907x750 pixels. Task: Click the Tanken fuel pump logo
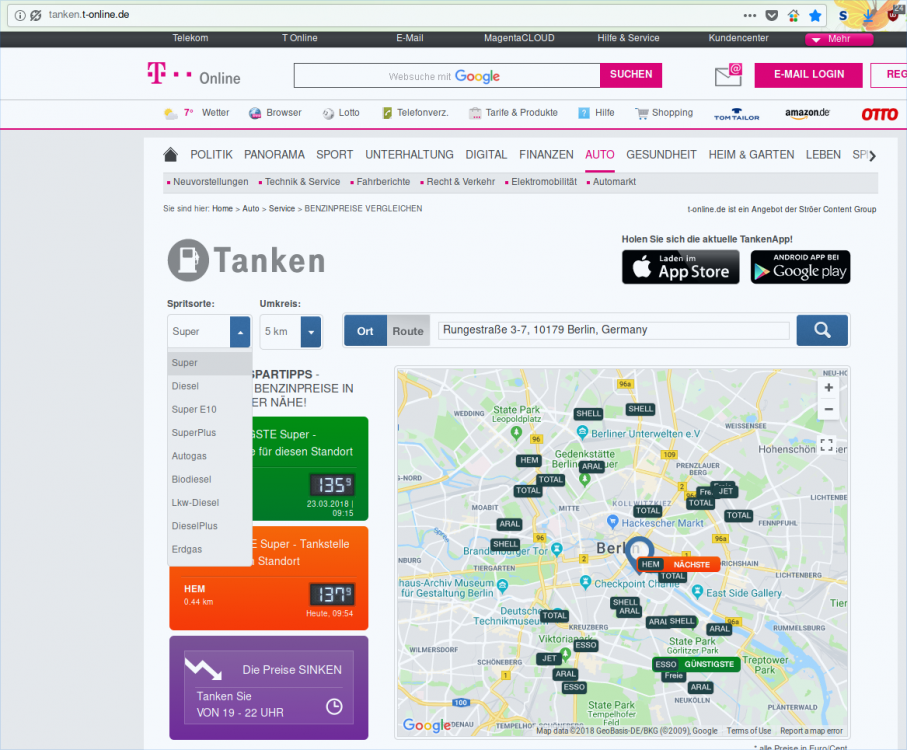246,260
